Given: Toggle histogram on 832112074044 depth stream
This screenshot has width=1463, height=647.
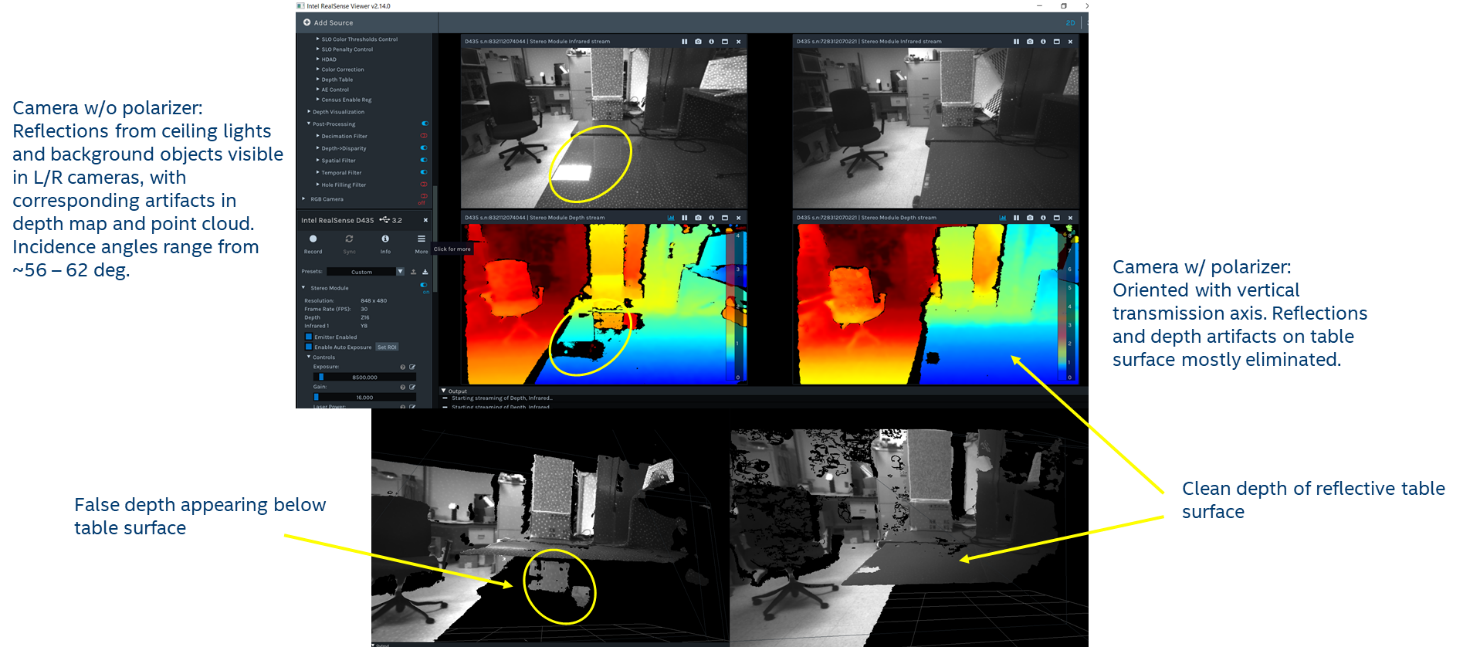Looking at the screenshot, I should [672, 217].
